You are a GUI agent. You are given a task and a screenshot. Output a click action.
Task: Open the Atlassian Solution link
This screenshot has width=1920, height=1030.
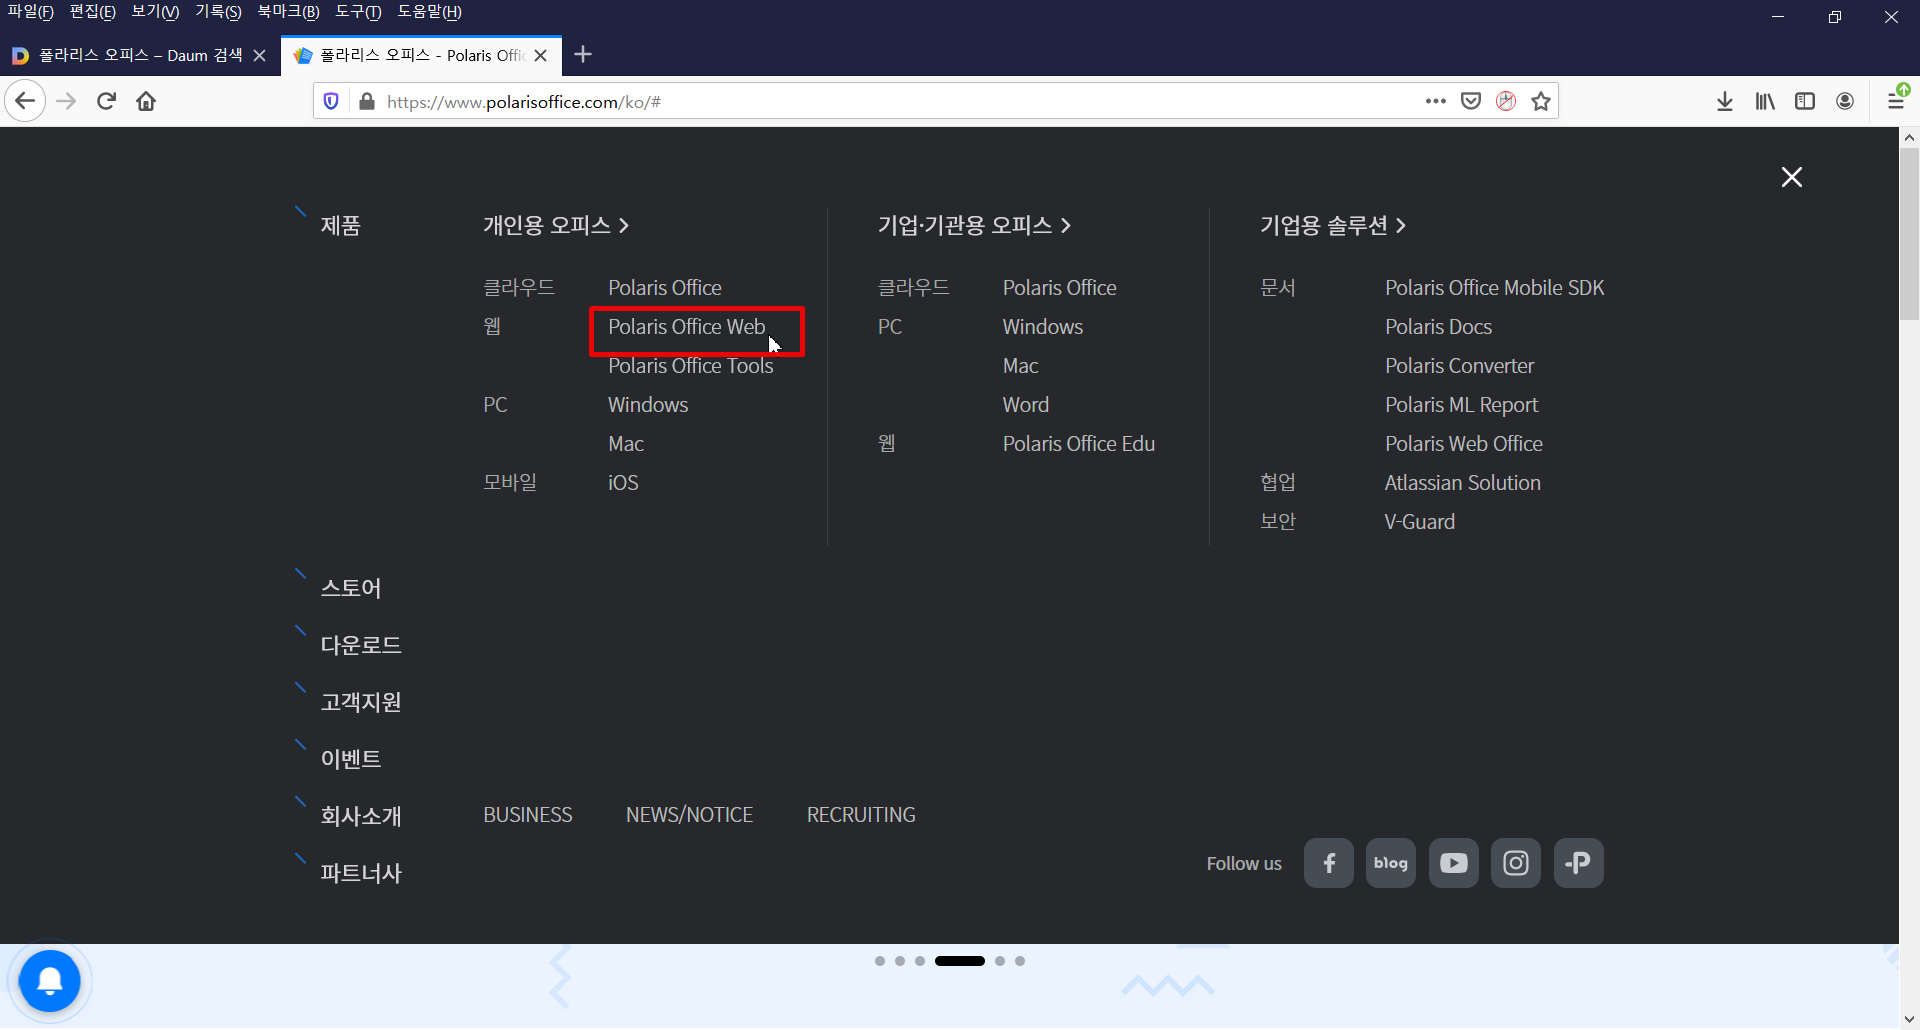[1462, 483]
